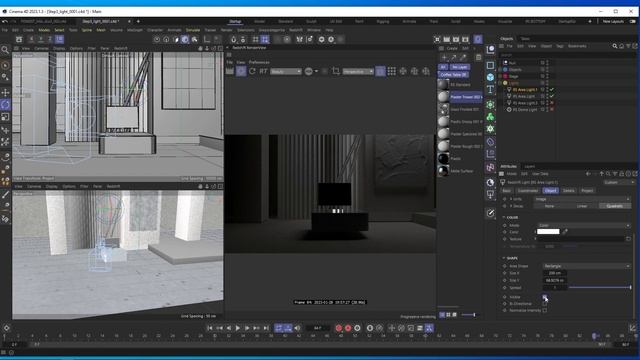
Task: Click the All materials filter button
Action: [x=443, y=67]
